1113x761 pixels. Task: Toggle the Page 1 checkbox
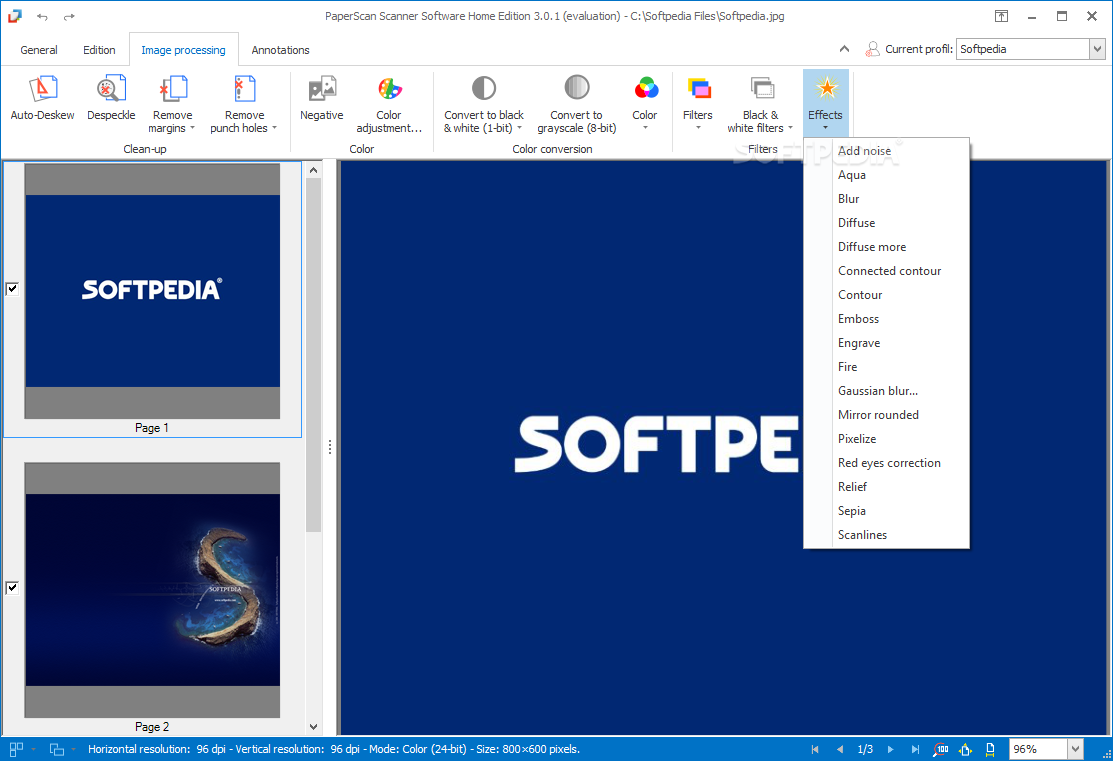click(12, 288)
